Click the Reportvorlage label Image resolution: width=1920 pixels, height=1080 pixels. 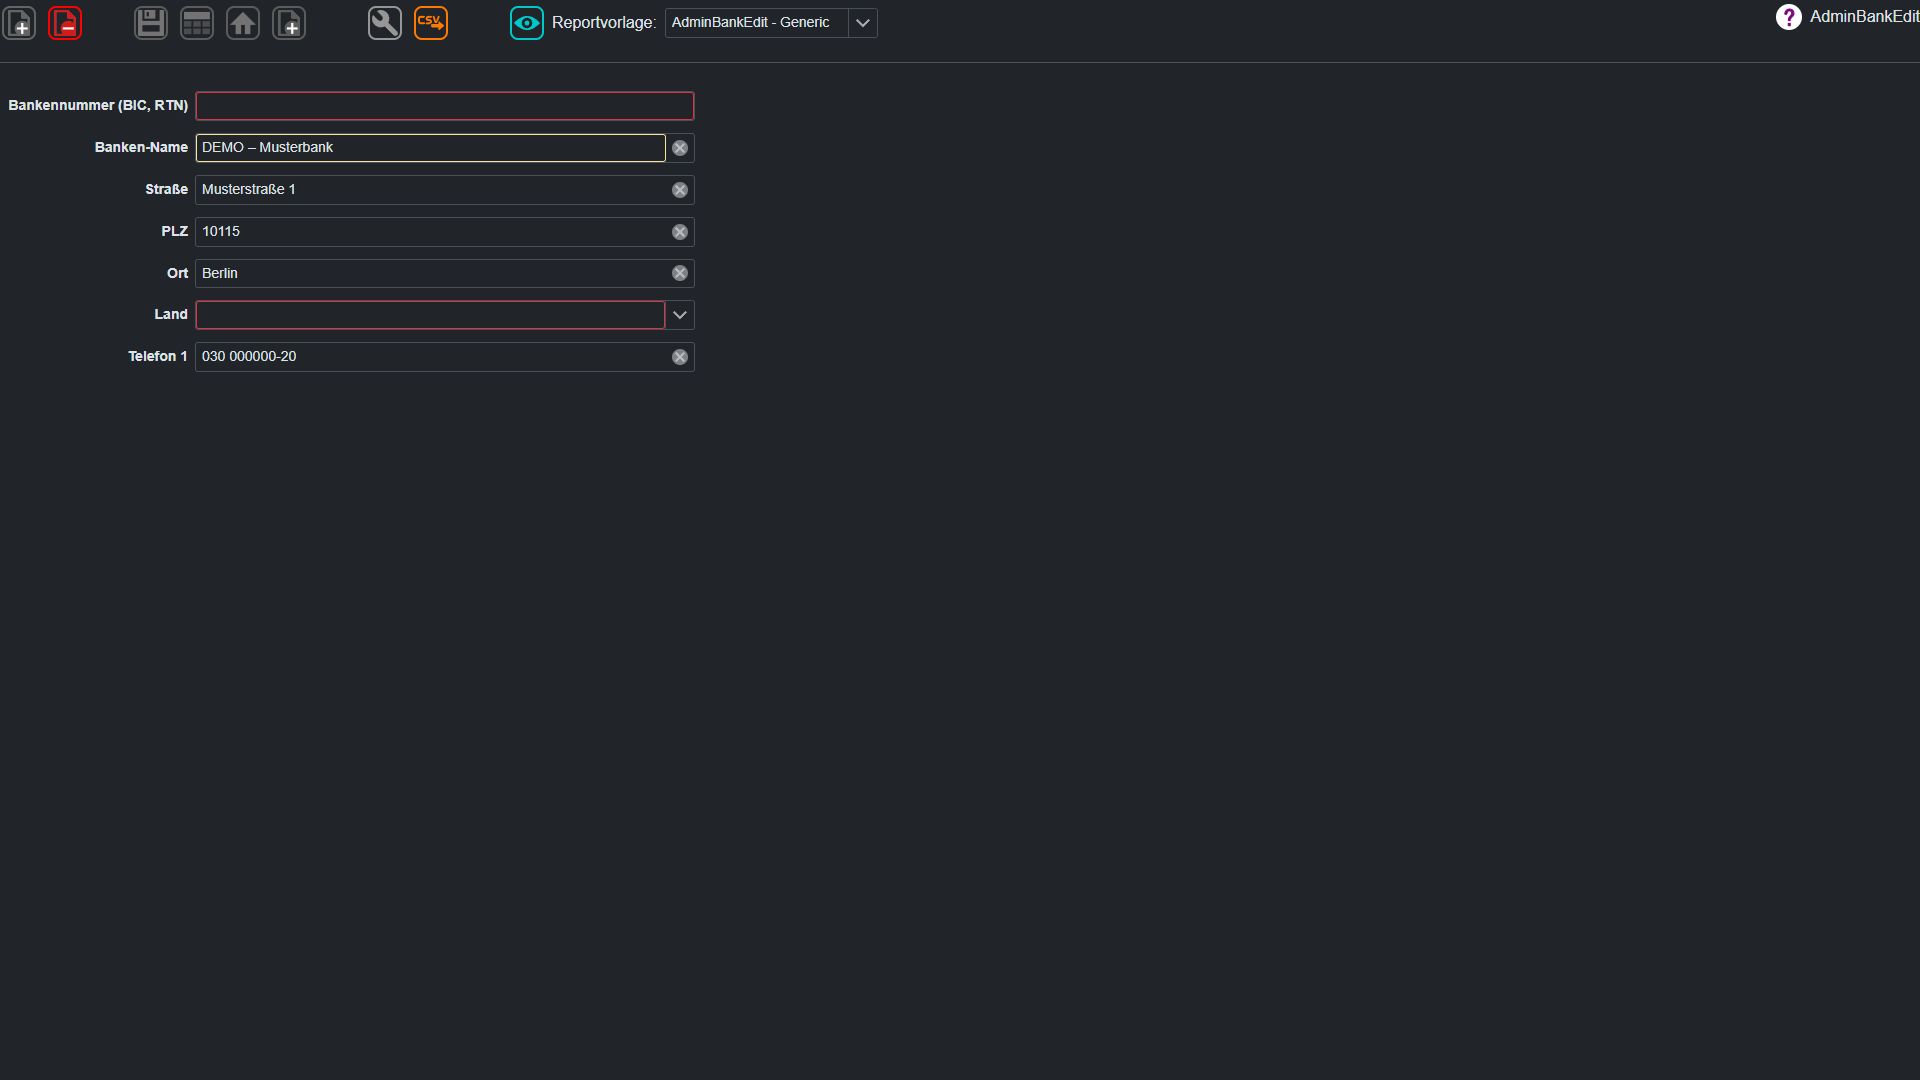[x=604, y=23]
